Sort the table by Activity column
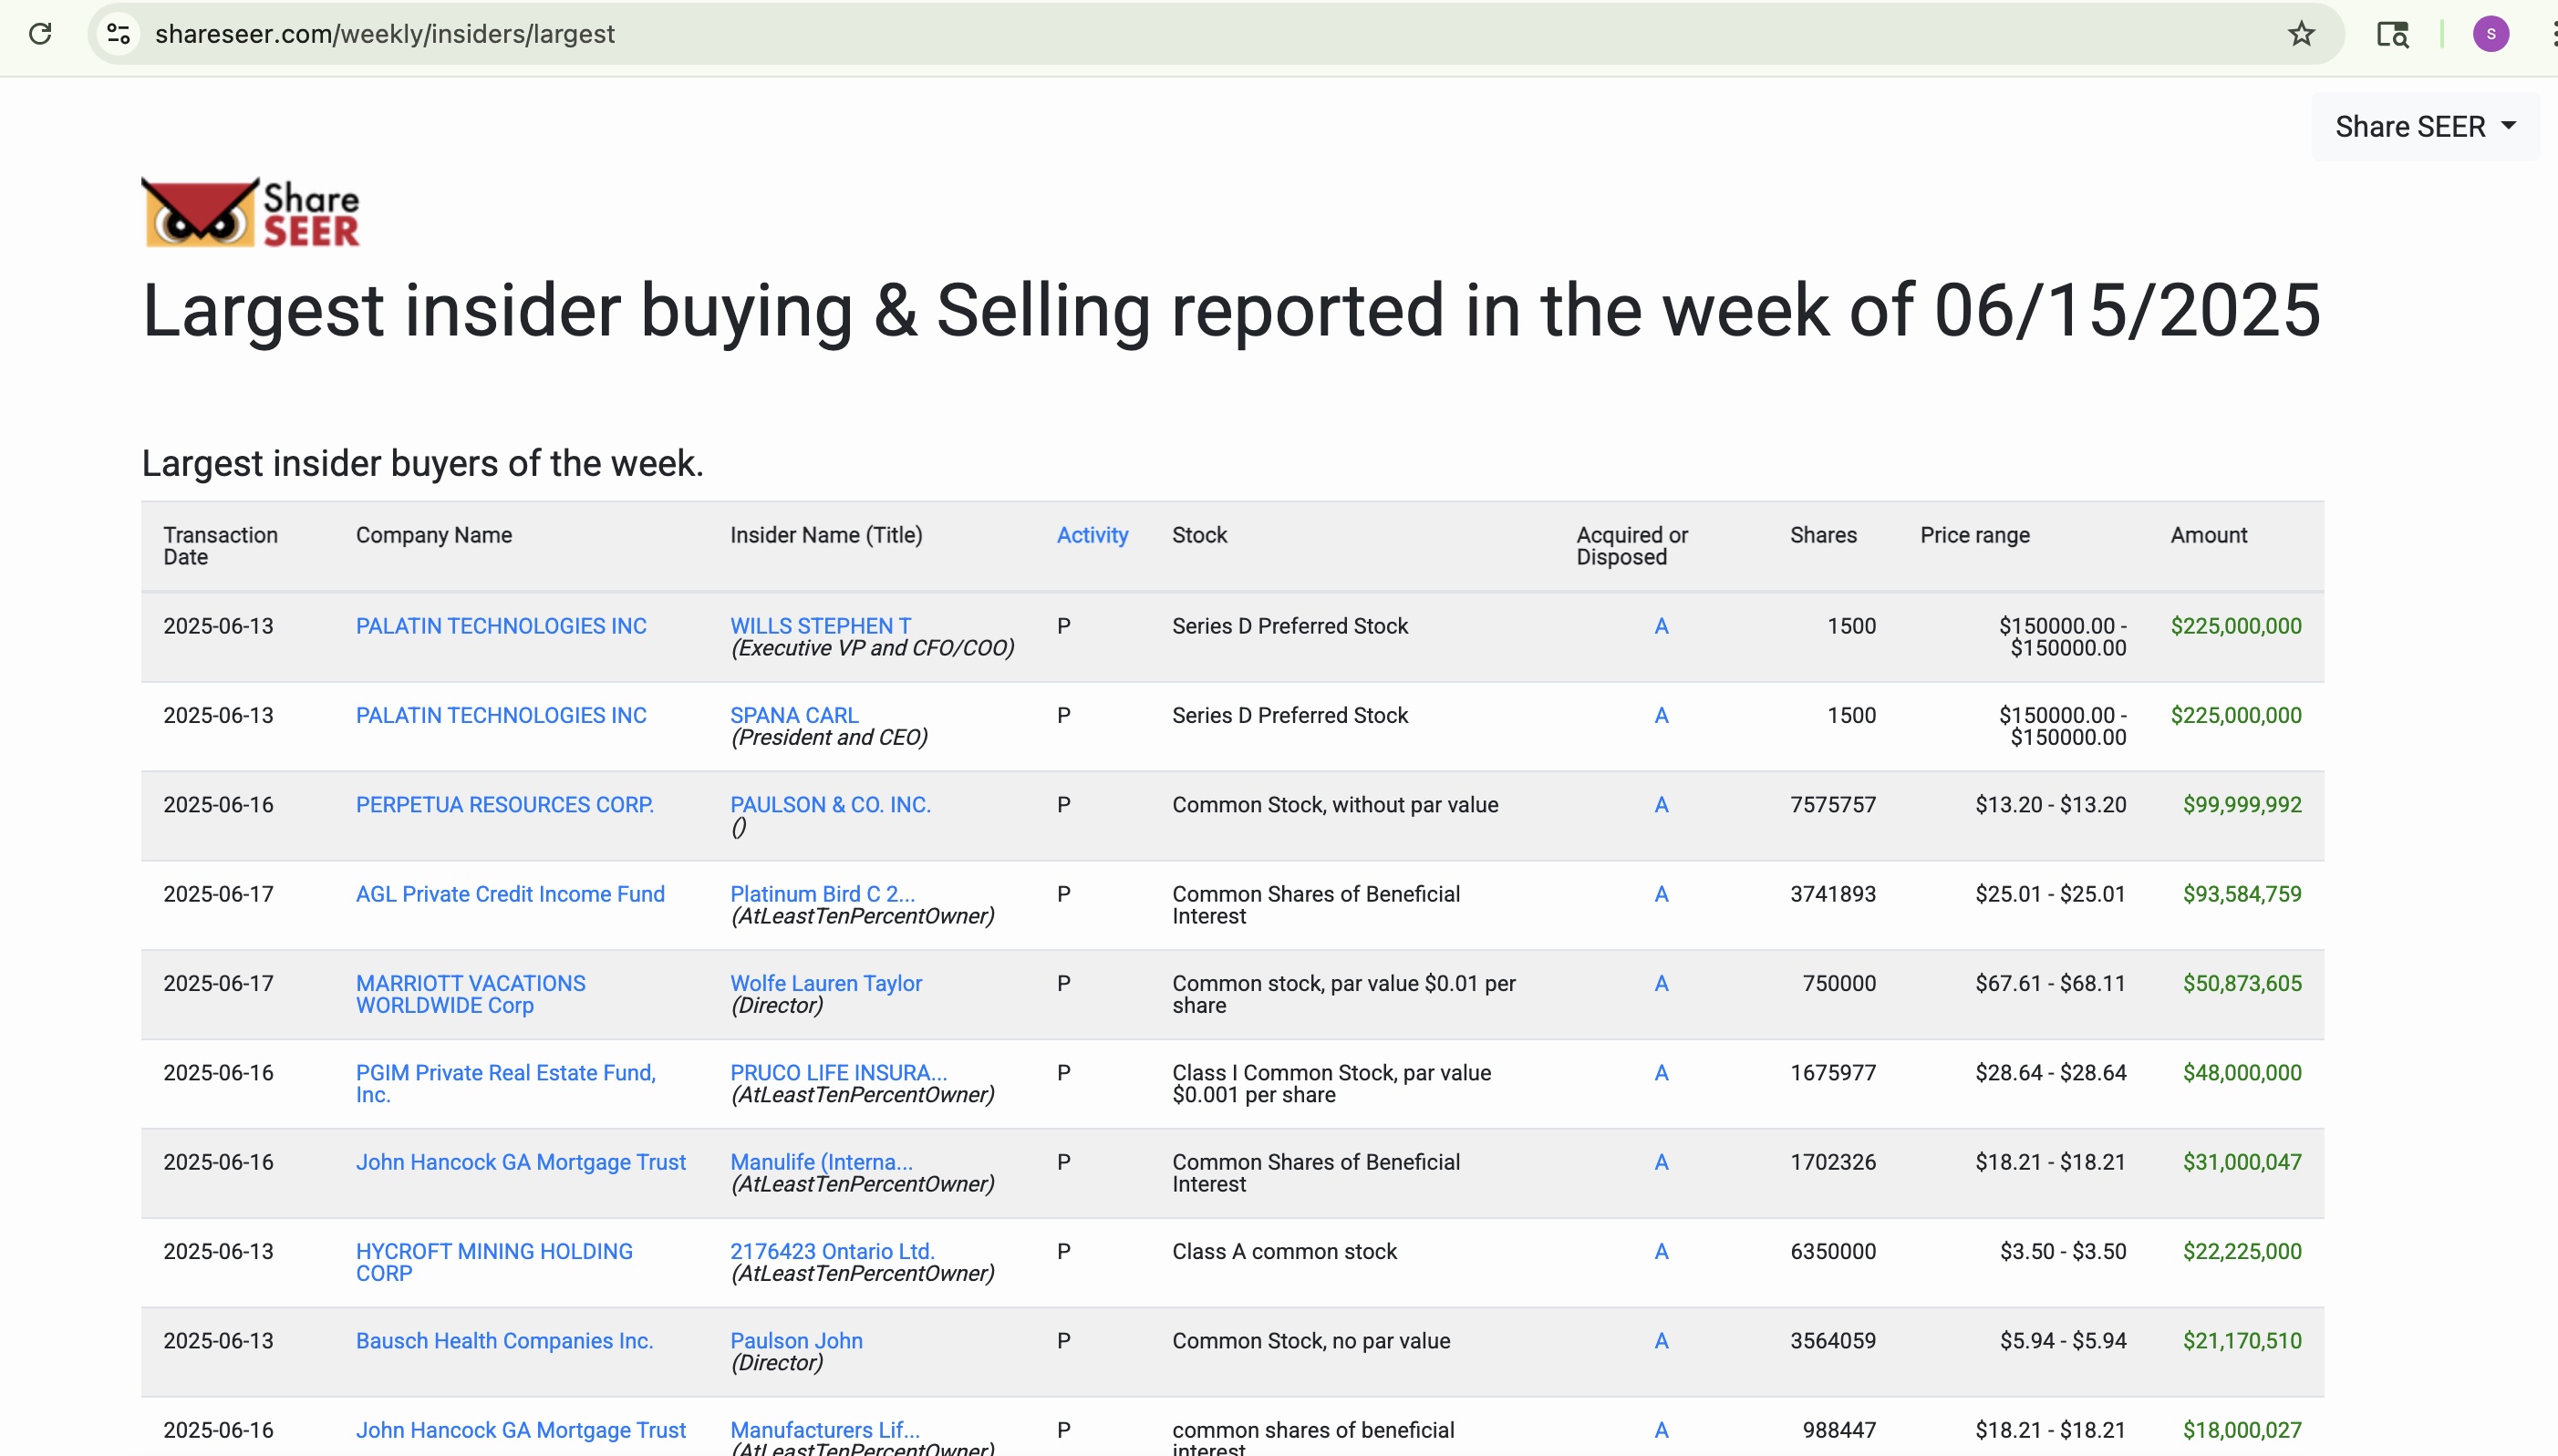2558x1456 pixels. [x=1092, y=535]
